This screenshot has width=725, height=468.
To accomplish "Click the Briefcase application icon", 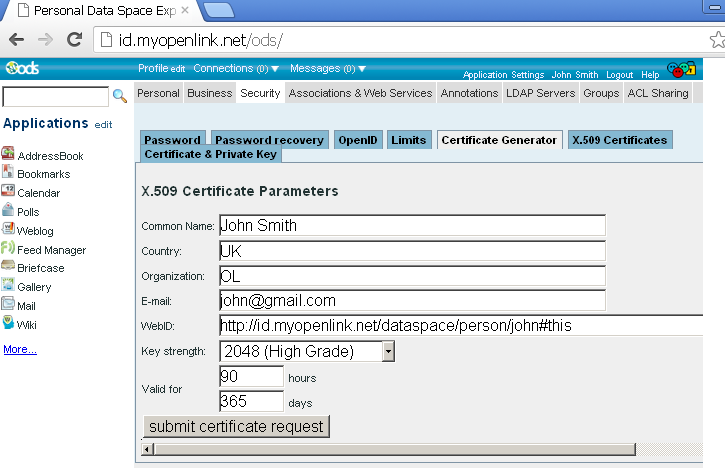I will coord(8,267).
